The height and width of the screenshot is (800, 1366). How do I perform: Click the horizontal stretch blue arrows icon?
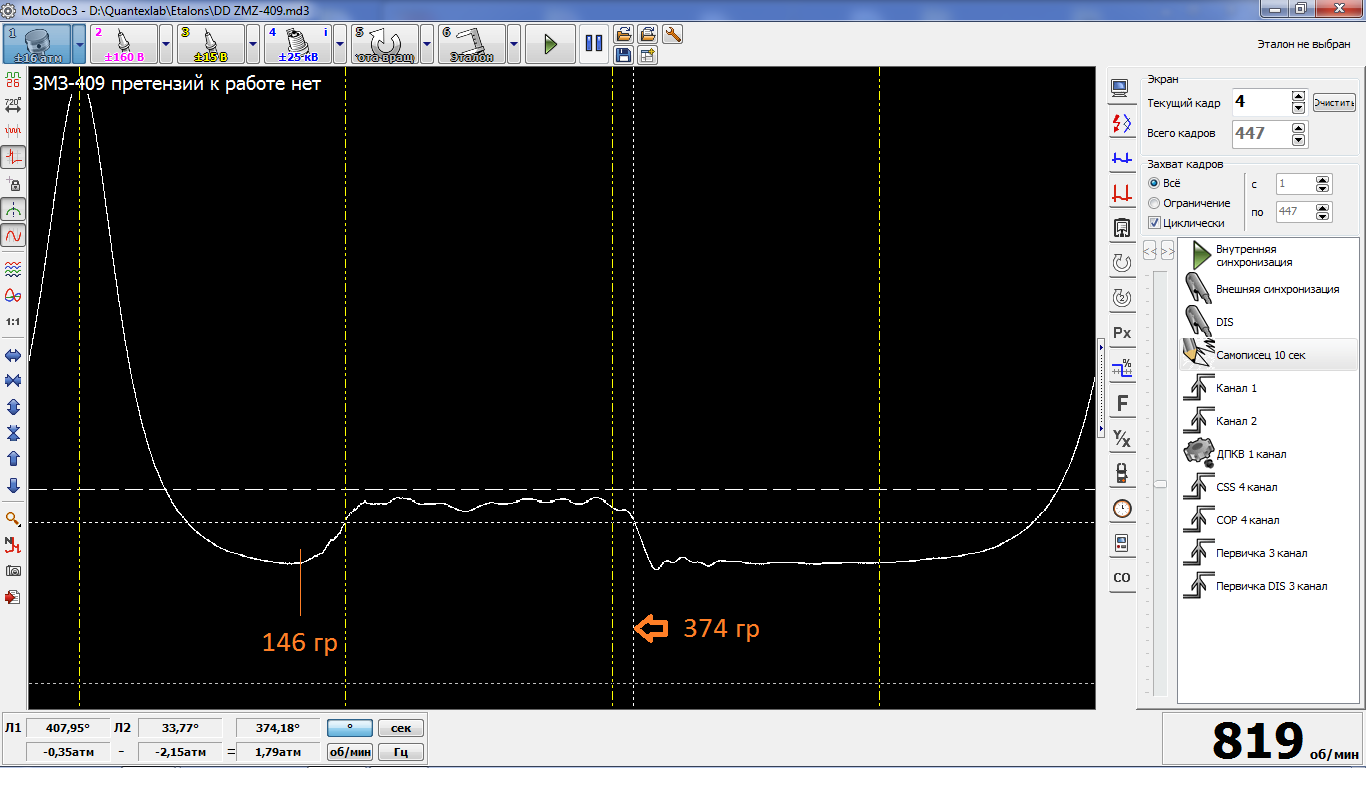pyautogui.click(x=13, y=355)
